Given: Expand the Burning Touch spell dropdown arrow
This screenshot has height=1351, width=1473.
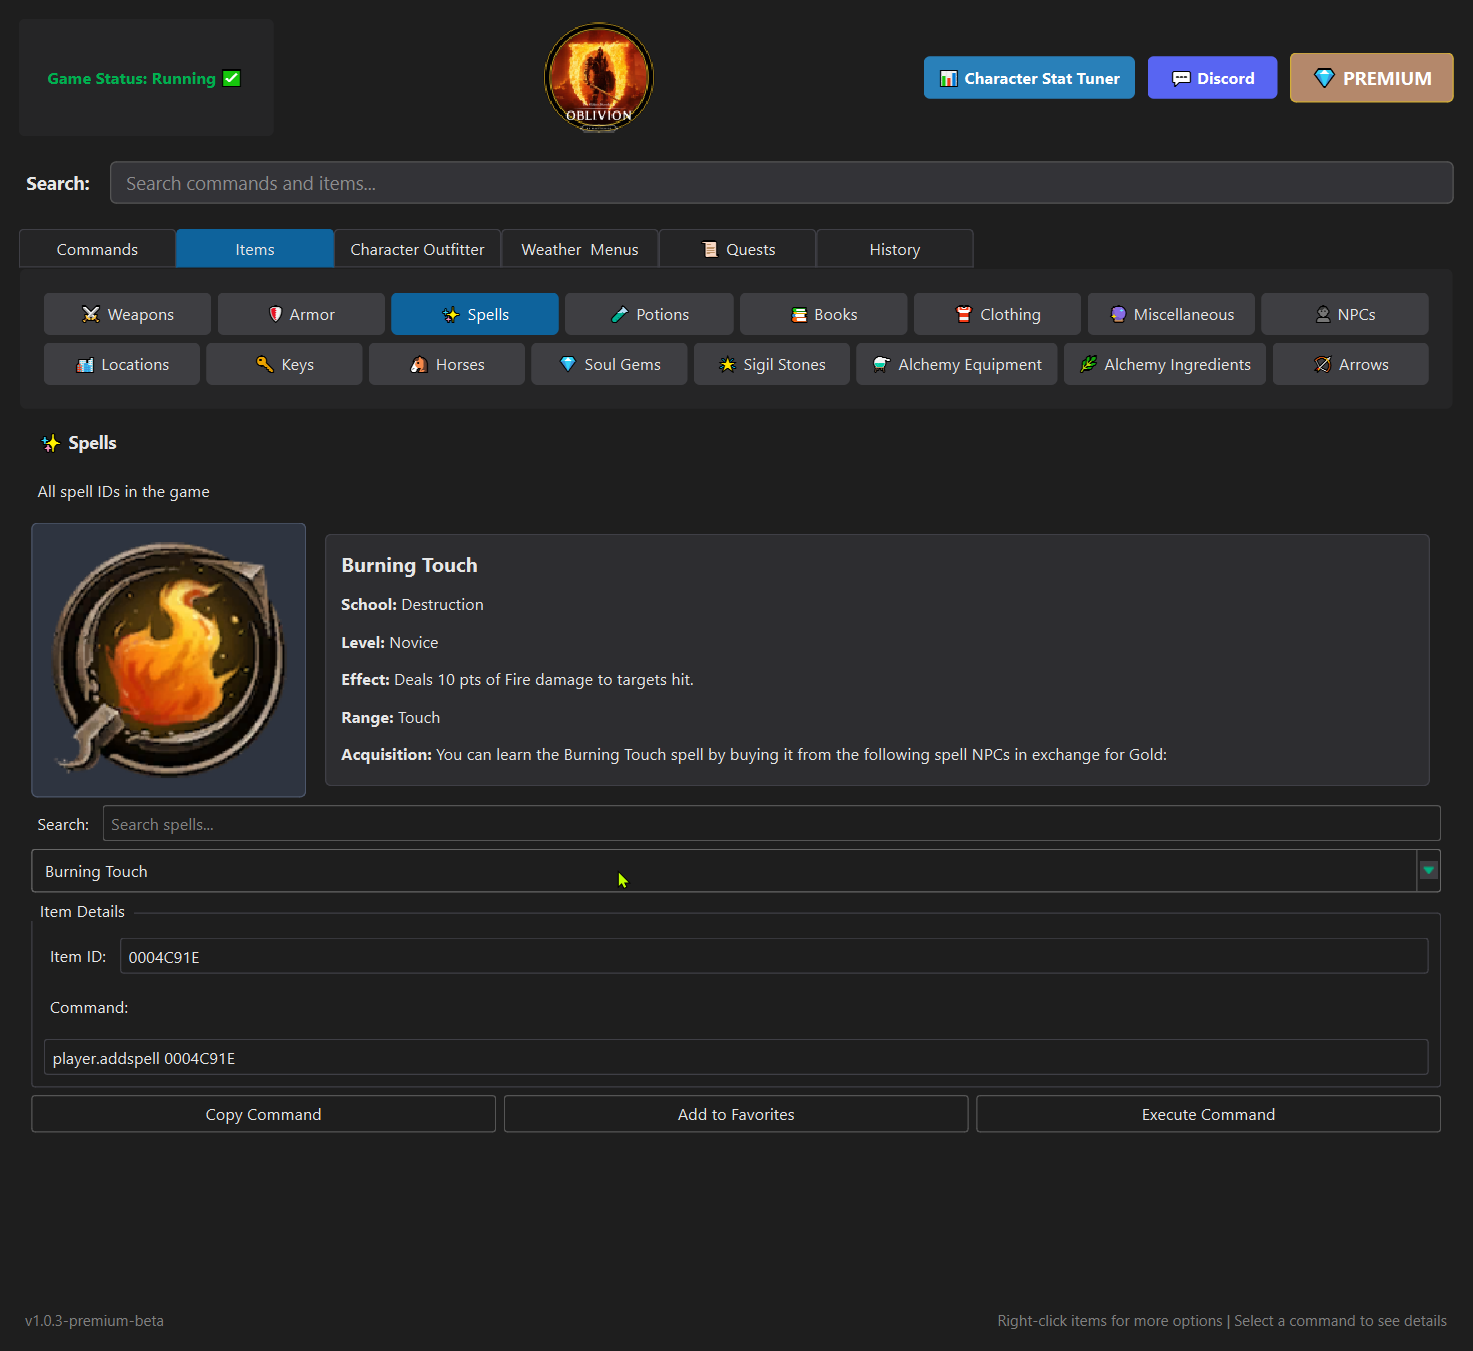Looking at the screenshot, I should [1429, 870].
